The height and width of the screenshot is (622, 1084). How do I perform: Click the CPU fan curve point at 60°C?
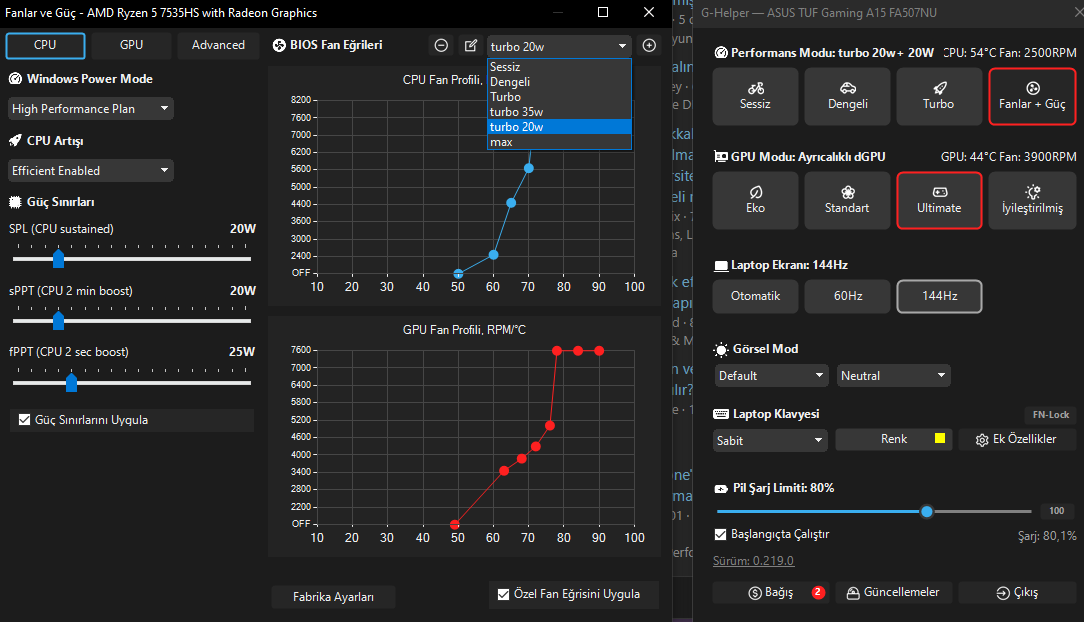(x=494, y=255)
